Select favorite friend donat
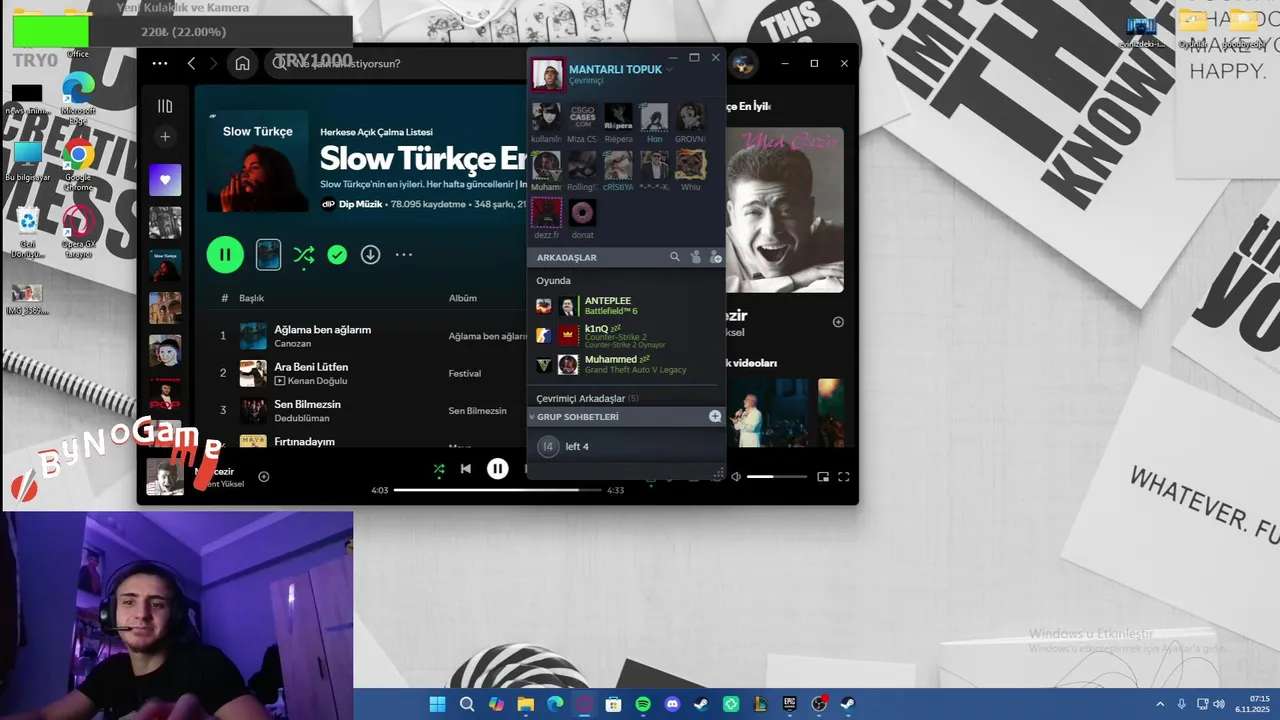1280x720 pixels. pos(582,219)
